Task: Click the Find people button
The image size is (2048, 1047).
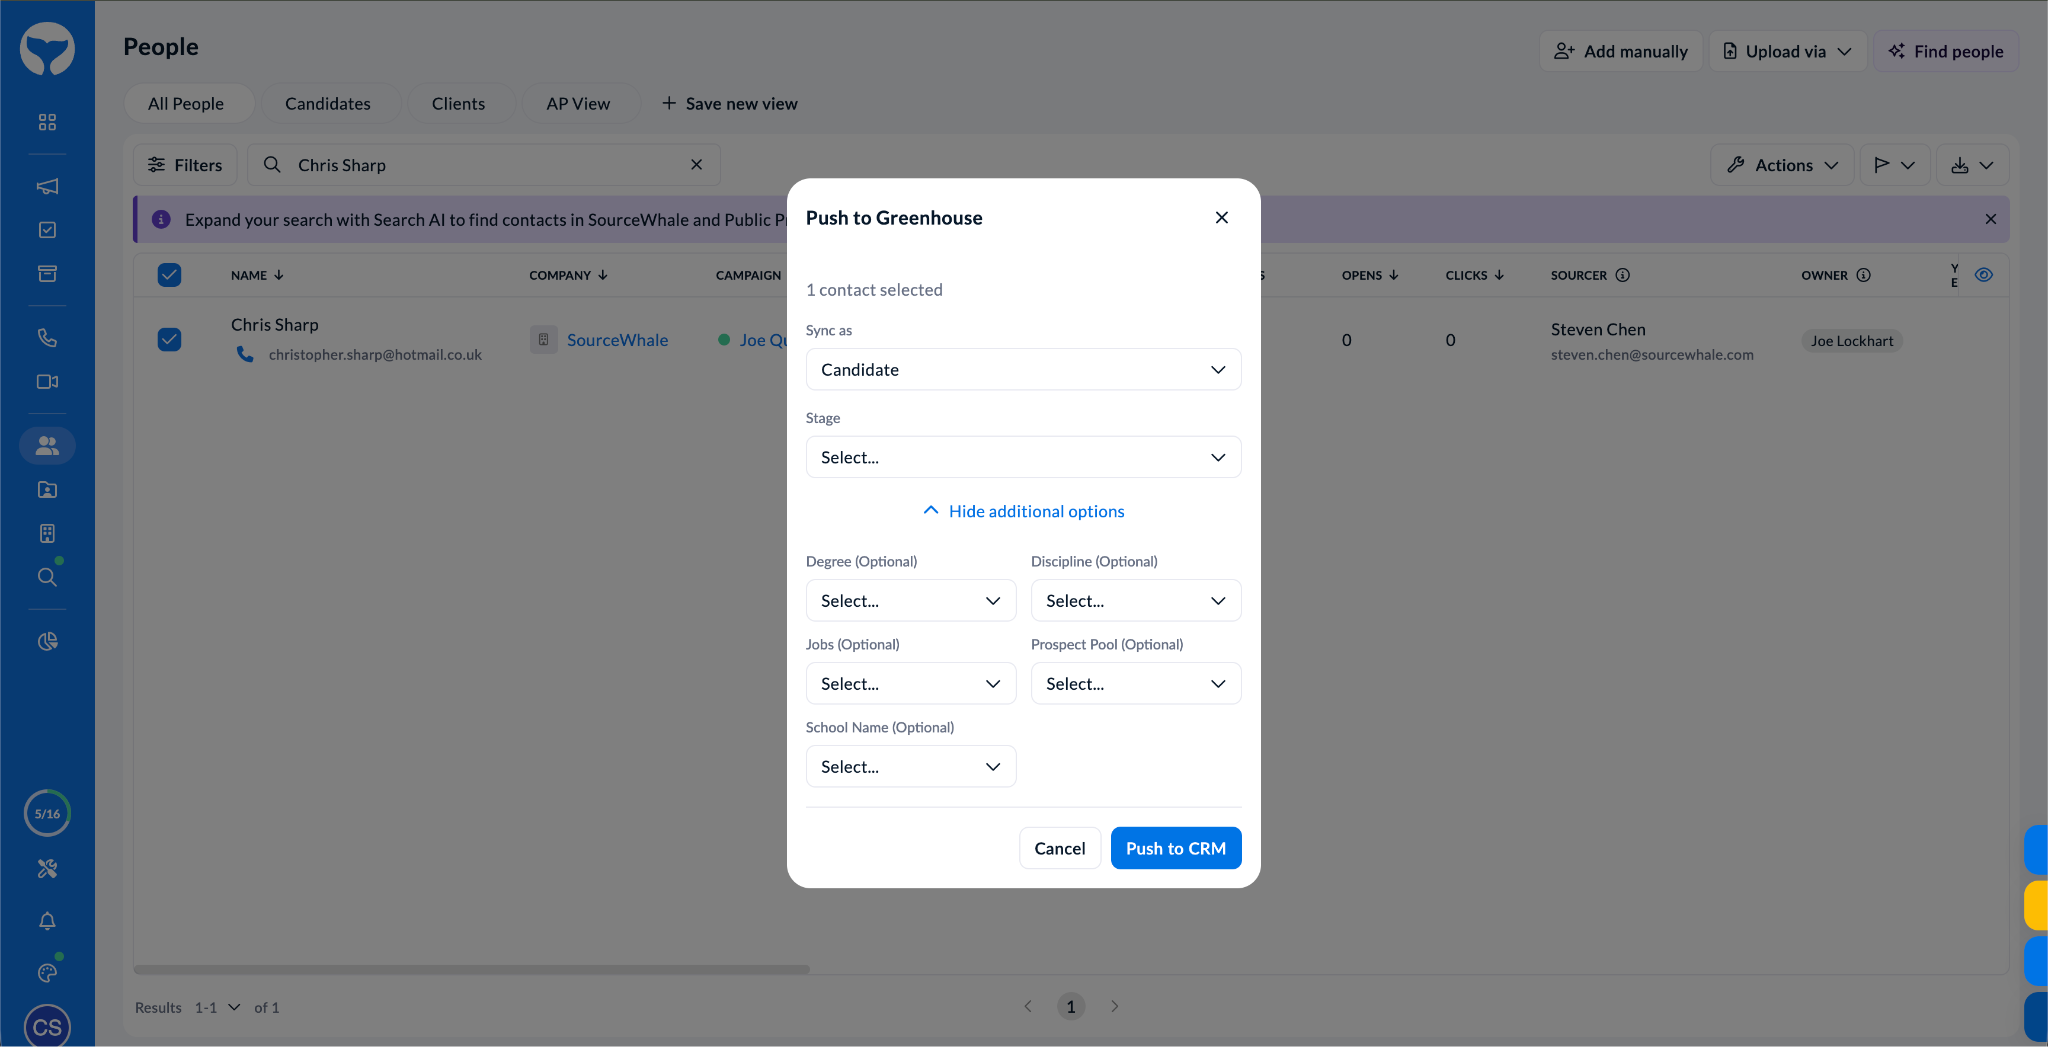Action: click(x=1946, y=51)
